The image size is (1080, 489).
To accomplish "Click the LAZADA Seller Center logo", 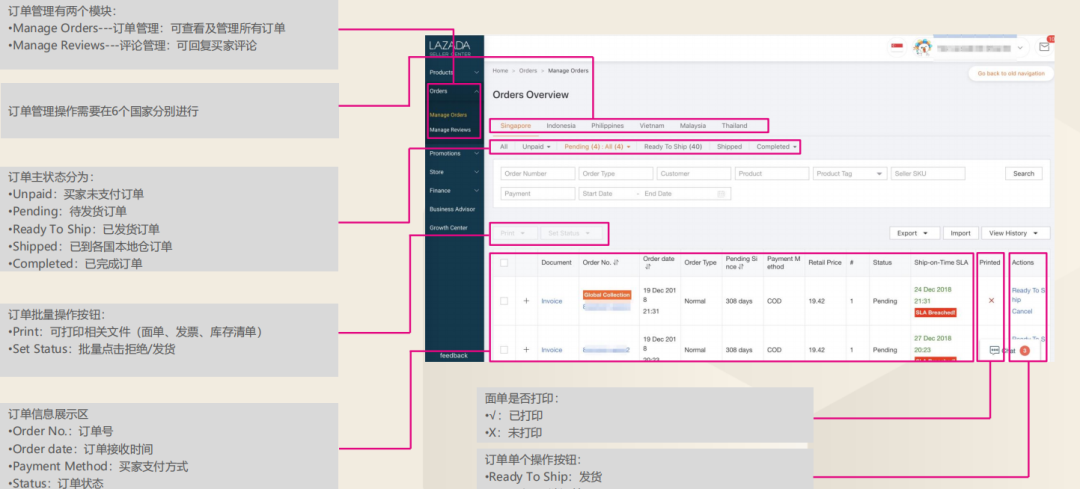I will click(x=449, y=48).
